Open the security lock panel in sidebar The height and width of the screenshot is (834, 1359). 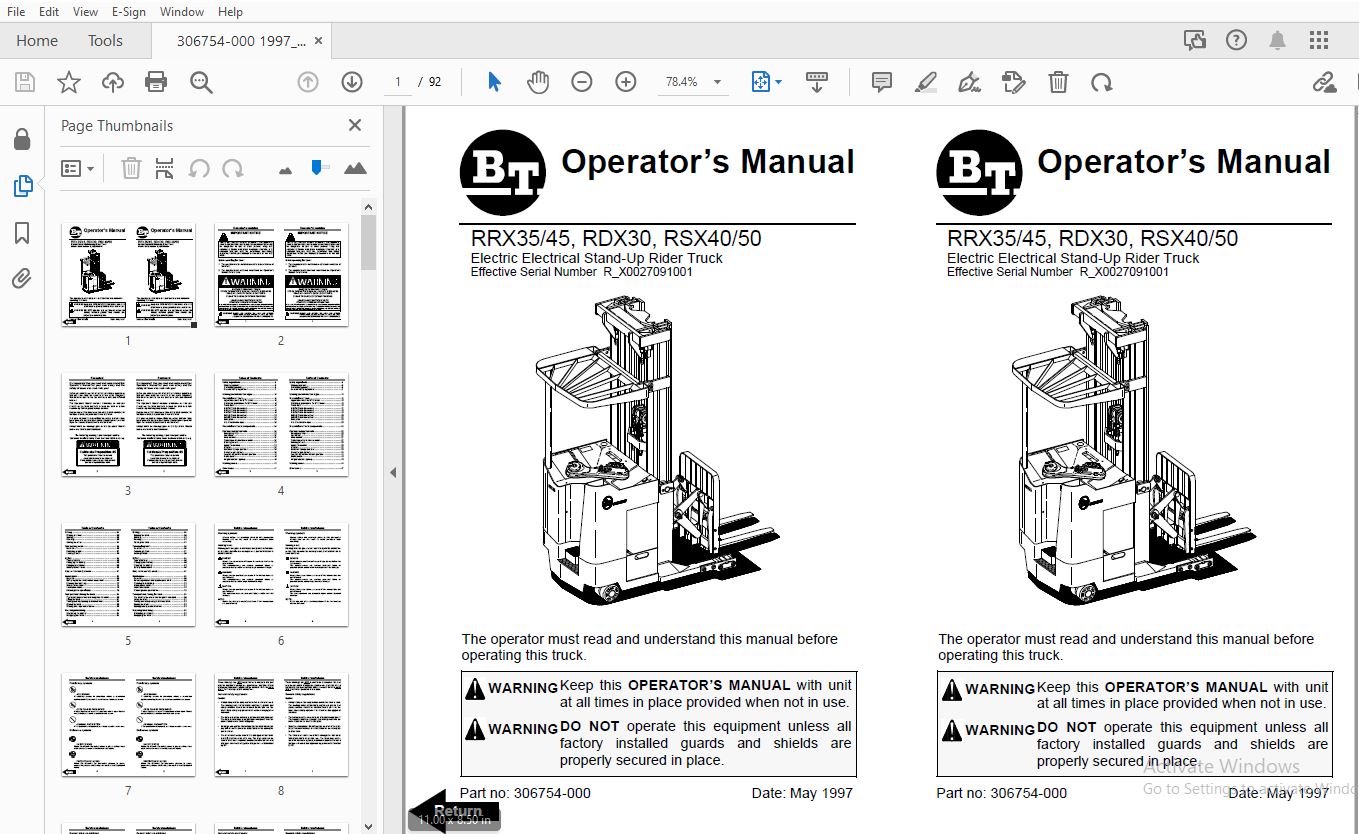click(22, 139)
